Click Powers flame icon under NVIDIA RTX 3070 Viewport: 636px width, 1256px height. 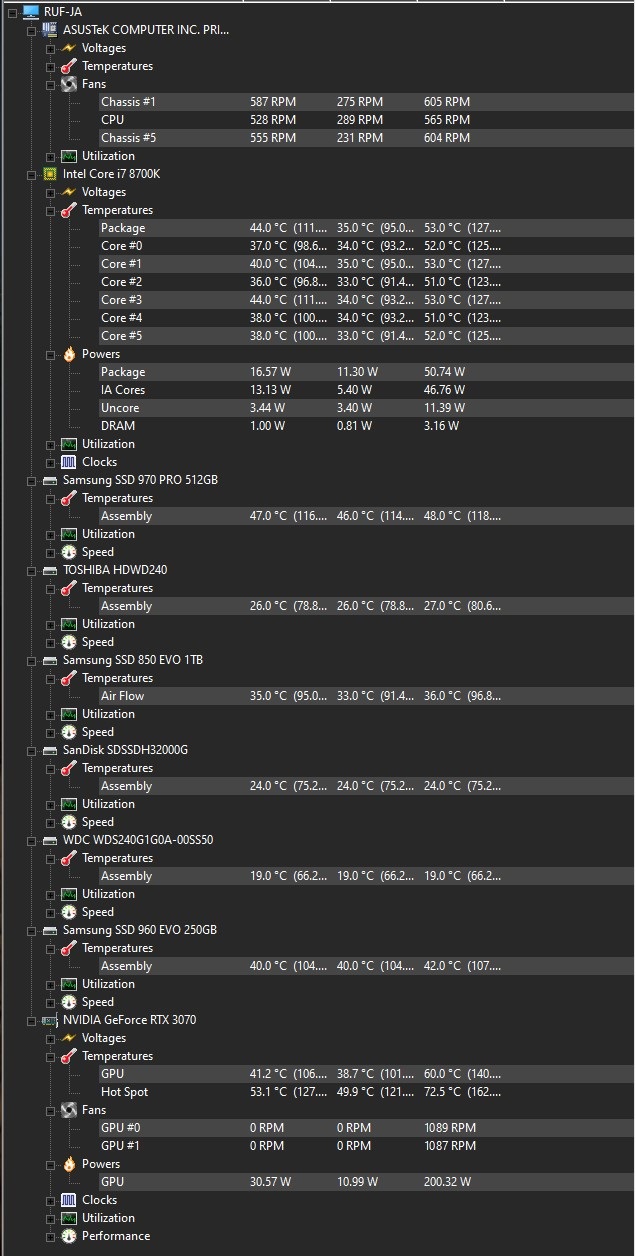pyautogui.click(x=69, y=1164)
